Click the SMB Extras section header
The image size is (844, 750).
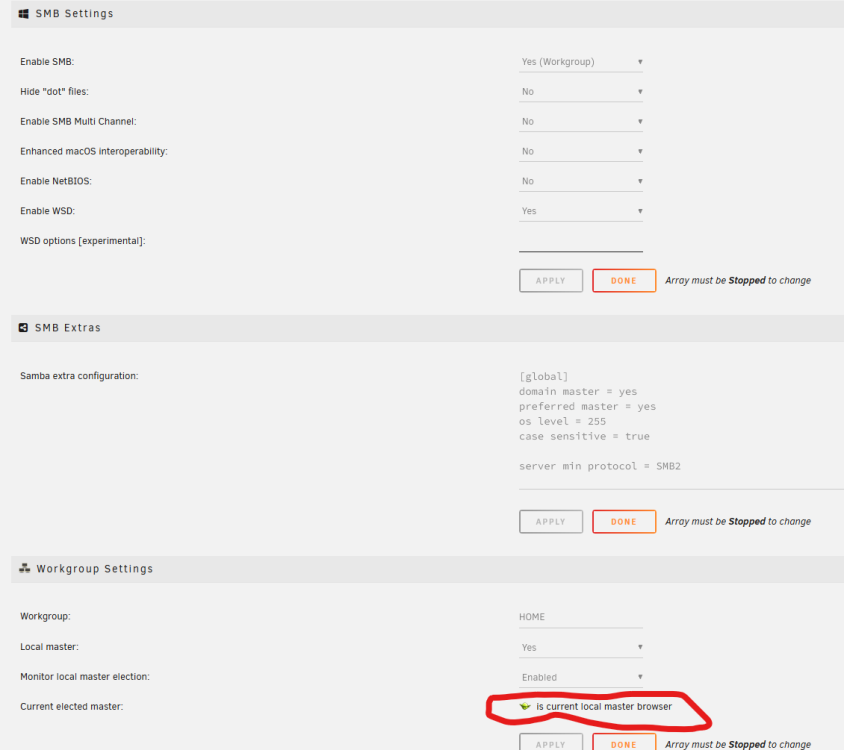tap(427, 327)
